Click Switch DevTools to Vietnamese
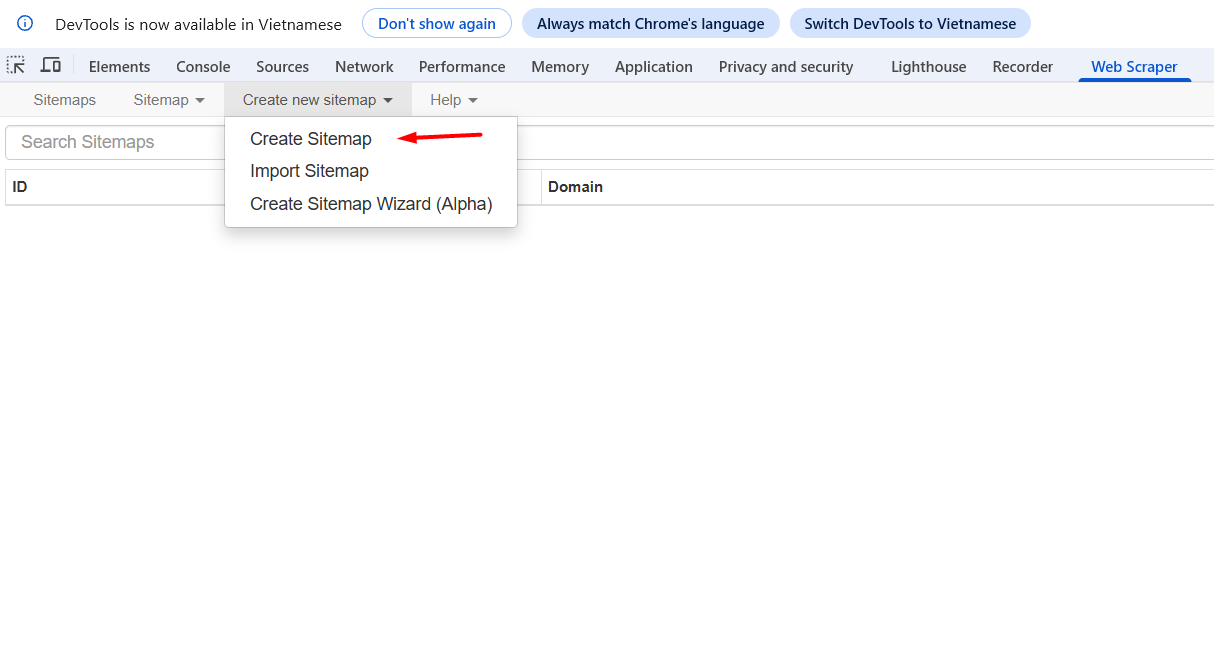The width and height of the screenshot is (1214, 666). click(x=909, y=24)
